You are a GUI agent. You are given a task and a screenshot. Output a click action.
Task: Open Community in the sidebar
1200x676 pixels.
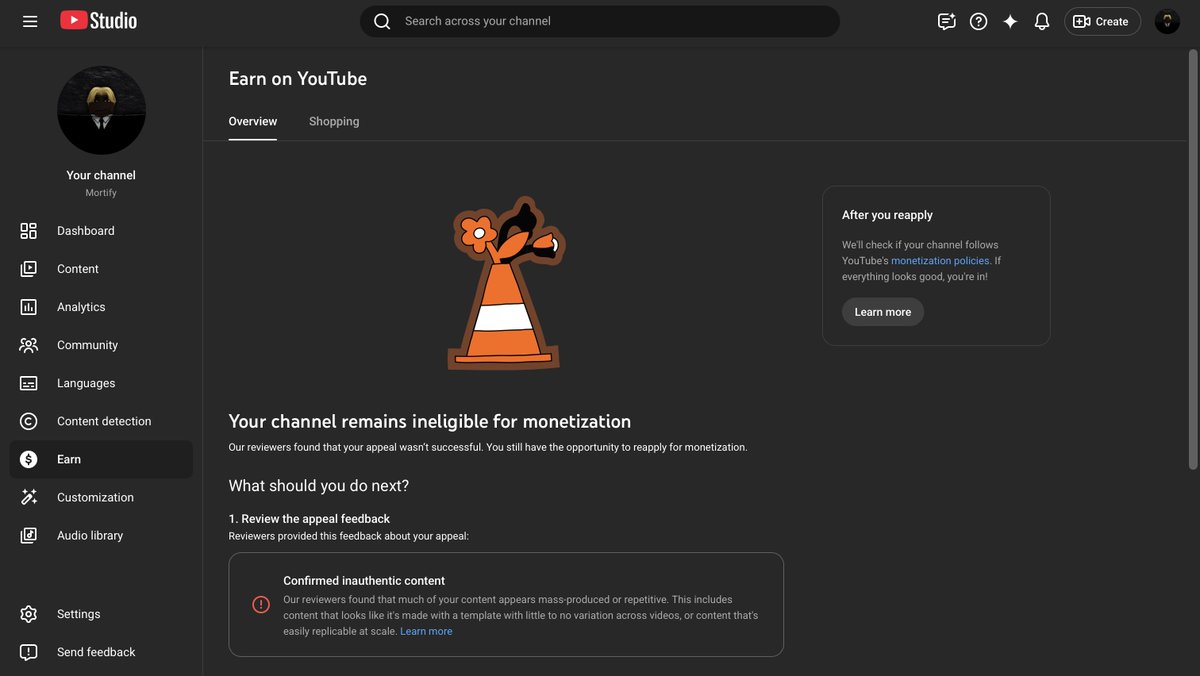tap(101, 345)
